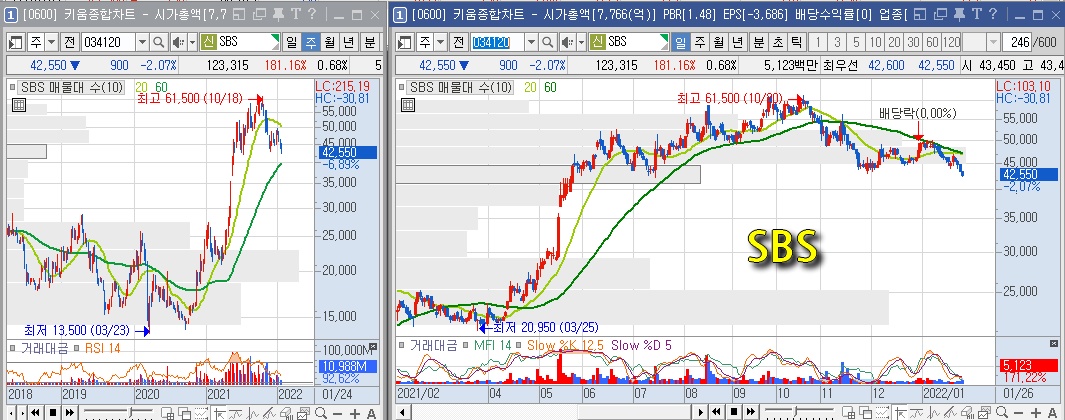
Task: Click the pin icon in left window title bar
Action: click(x=278, y=14)
